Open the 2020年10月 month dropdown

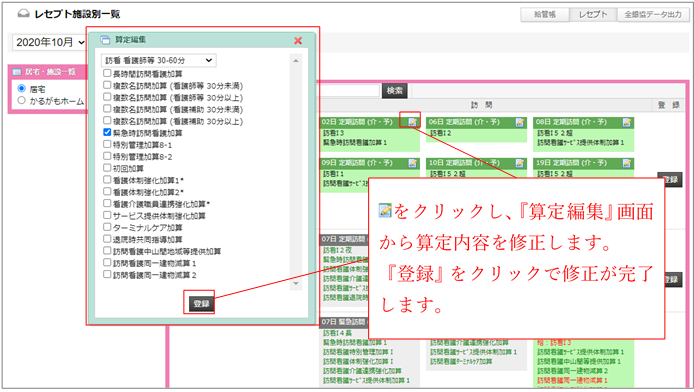click(49, 42)
